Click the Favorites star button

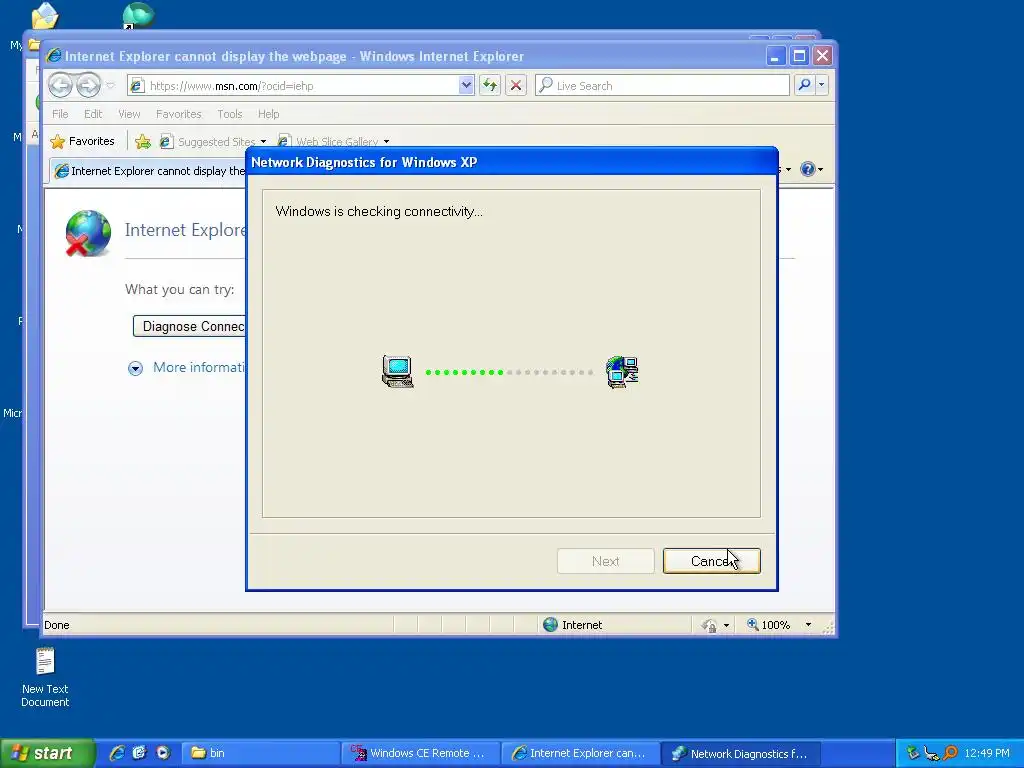(82, 141)
